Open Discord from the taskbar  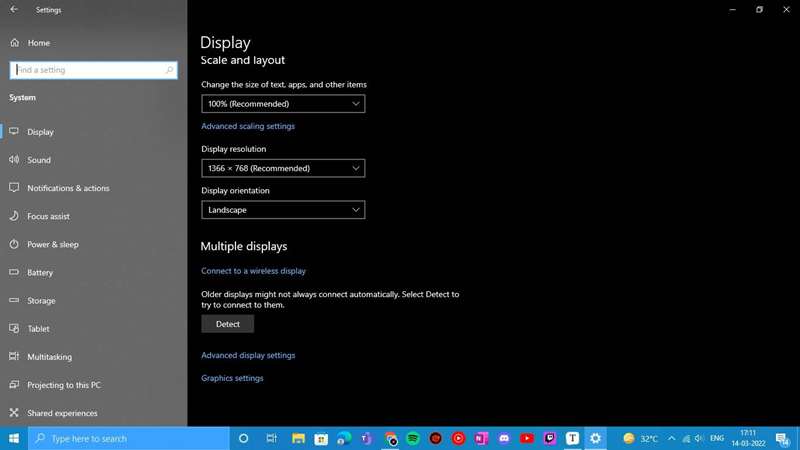coord(504,438)
